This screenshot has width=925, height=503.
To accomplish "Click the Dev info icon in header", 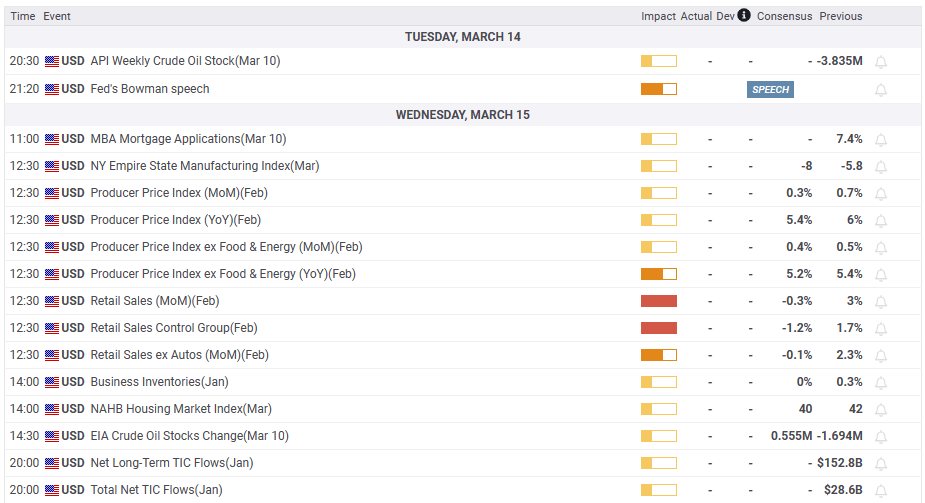I will coord(744,15).
